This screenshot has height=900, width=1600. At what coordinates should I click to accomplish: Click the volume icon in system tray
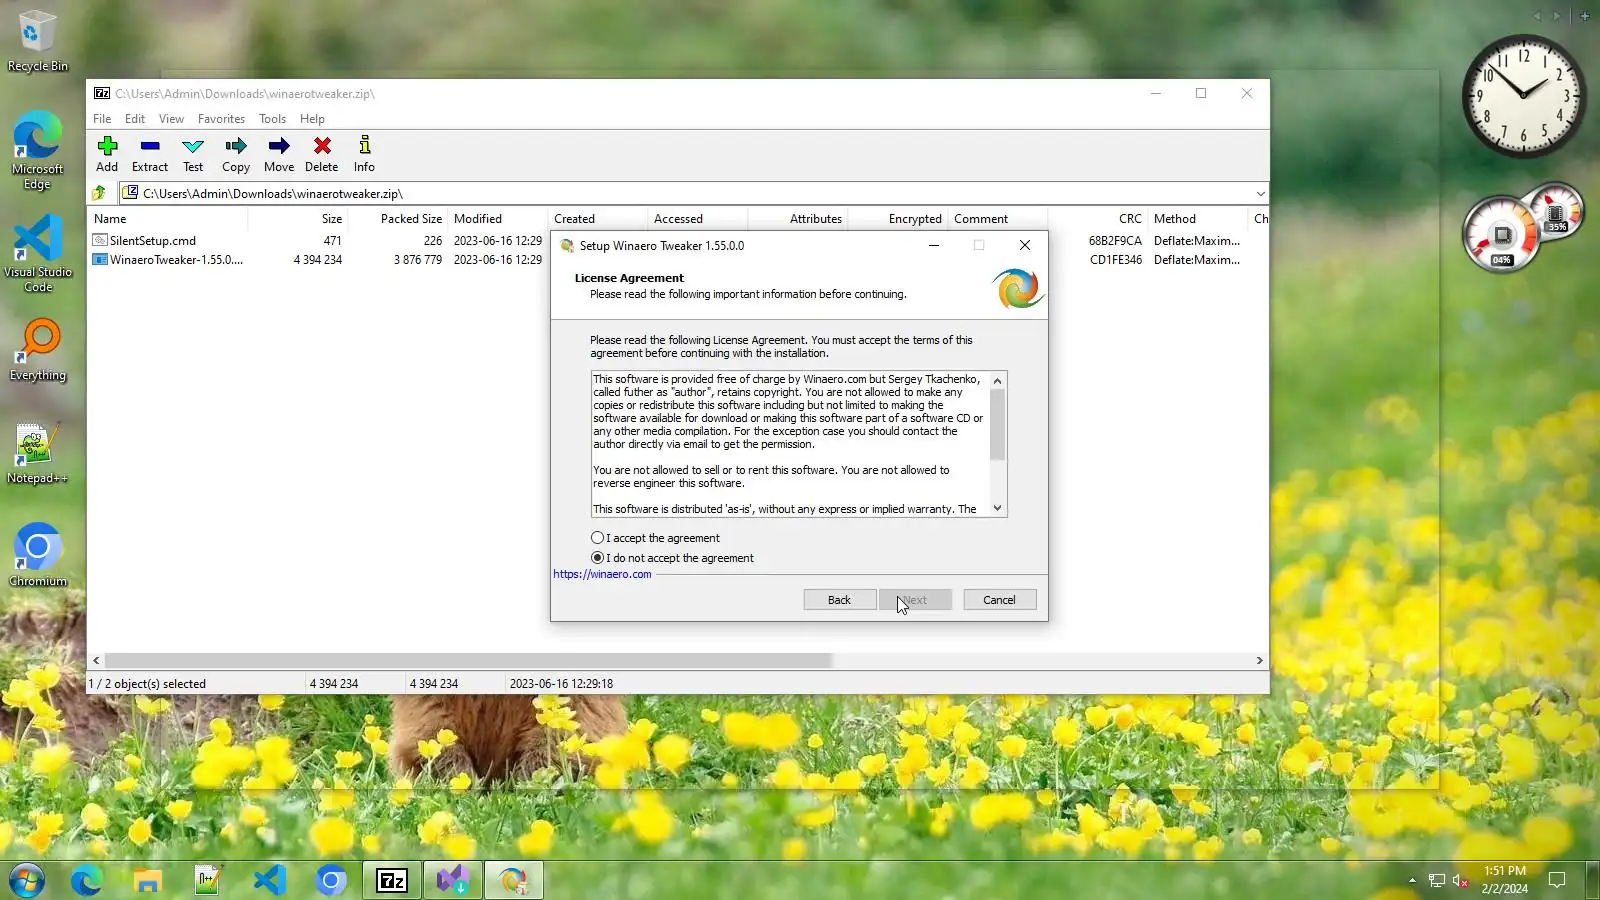(1460, 880)
